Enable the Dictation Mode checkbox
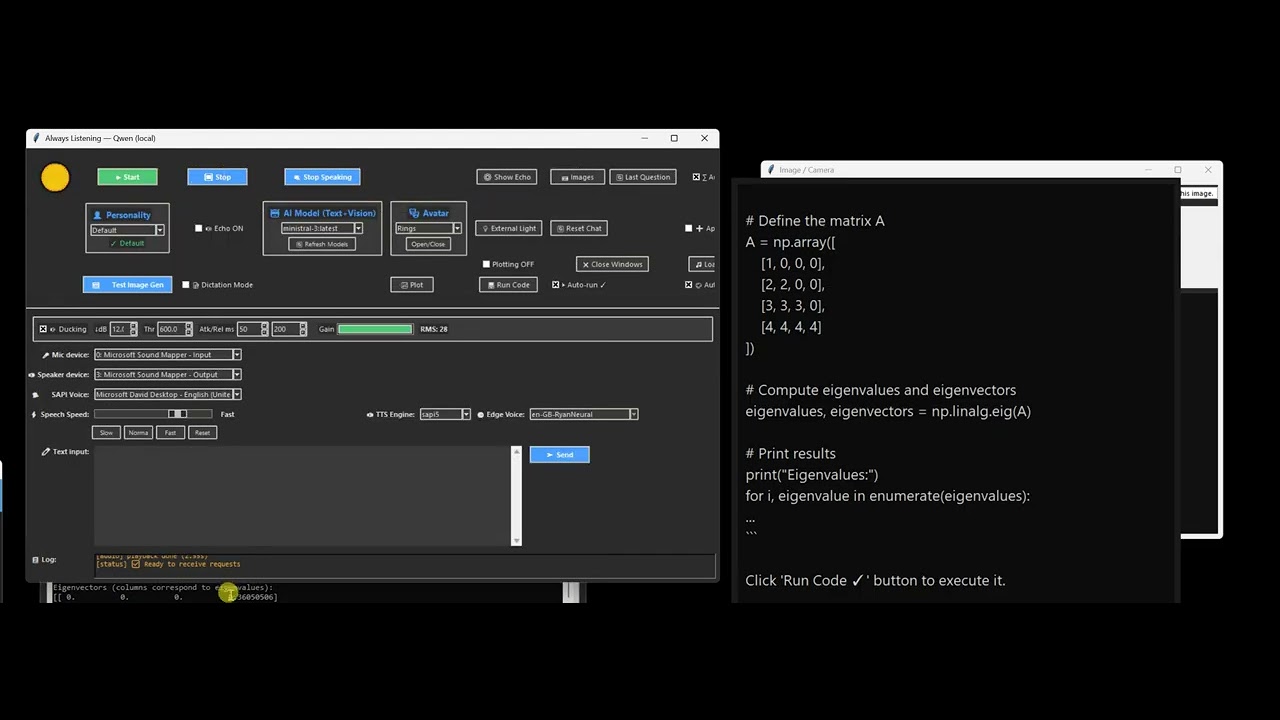1280x720 pixels. pyautogui.click(x=185, y=285)
